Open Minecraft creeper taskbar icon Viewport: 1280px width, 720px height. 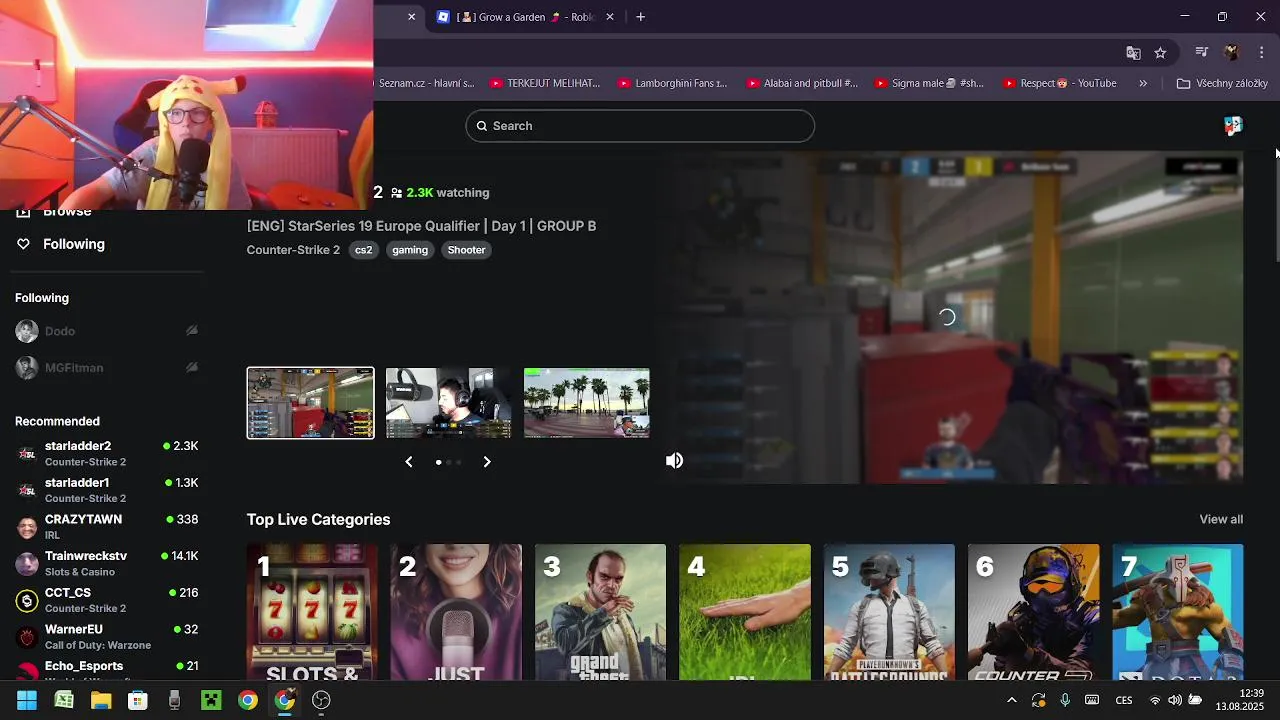pyautogui.click(x=211, y=700)
